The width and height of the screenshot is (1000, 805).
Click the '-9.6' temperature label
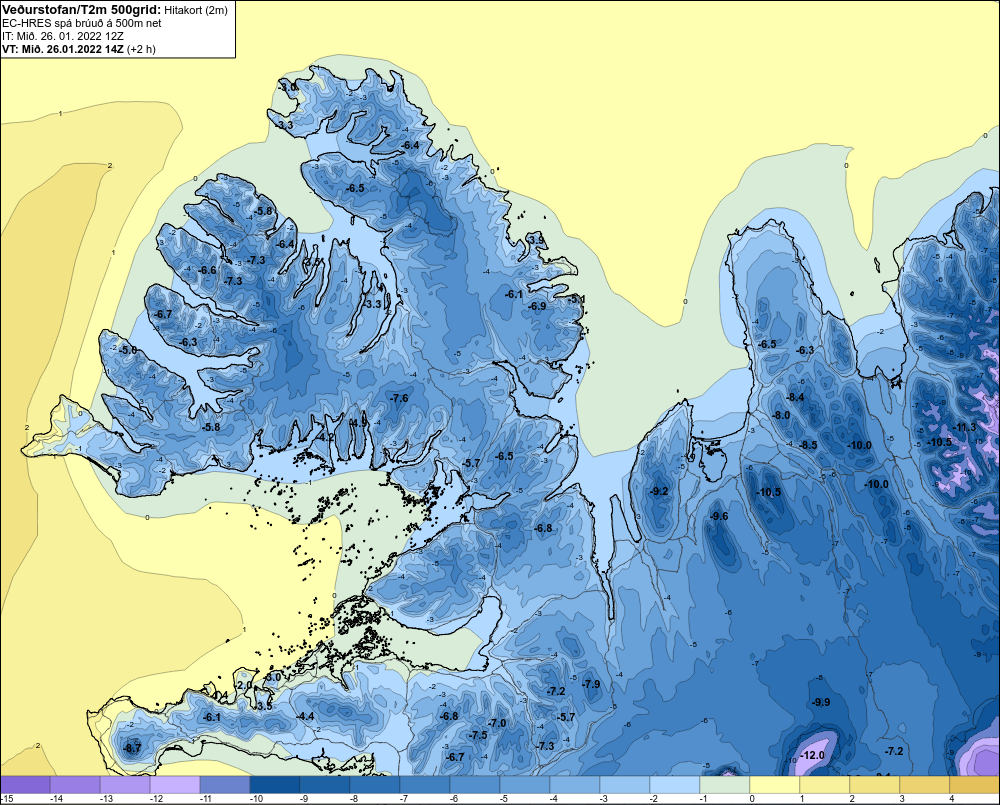pos(719,516)
